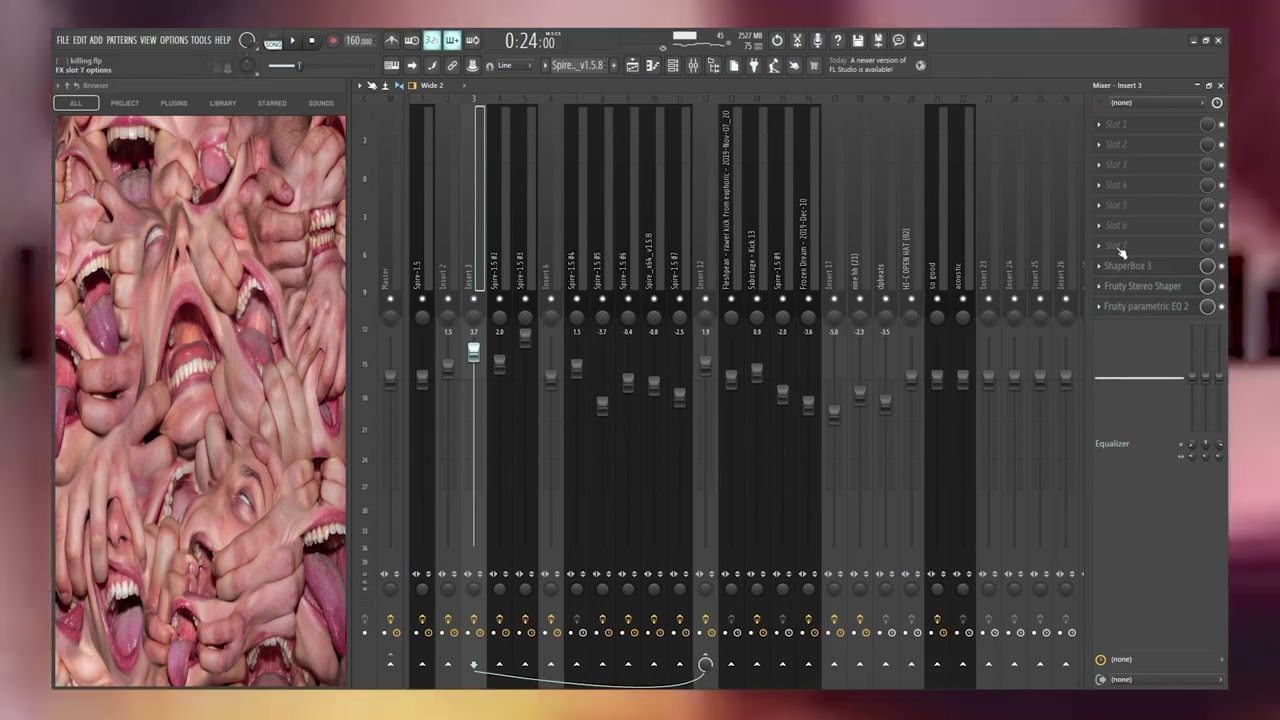Expand the Slot 4 effect menu arrow
This screenshot has width=1280, height=720.
coord(1099,185)
